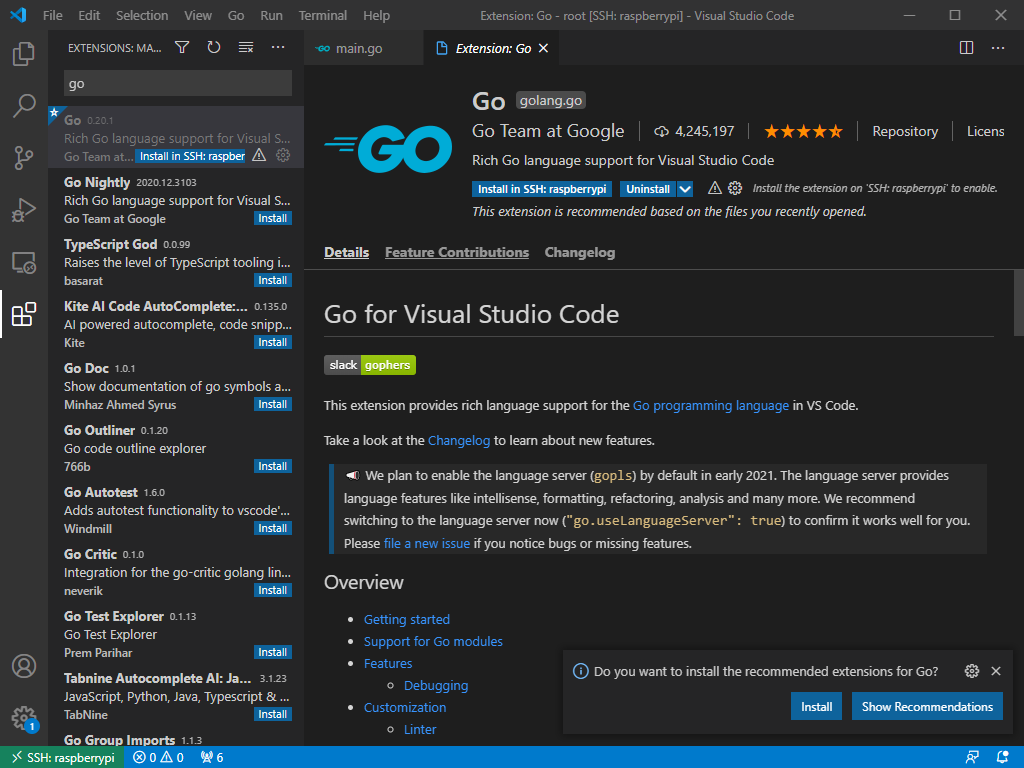This screenshot has width=1024, height=768.
Task: Open editor More Actions menu
Action: [x=998, y=48]
